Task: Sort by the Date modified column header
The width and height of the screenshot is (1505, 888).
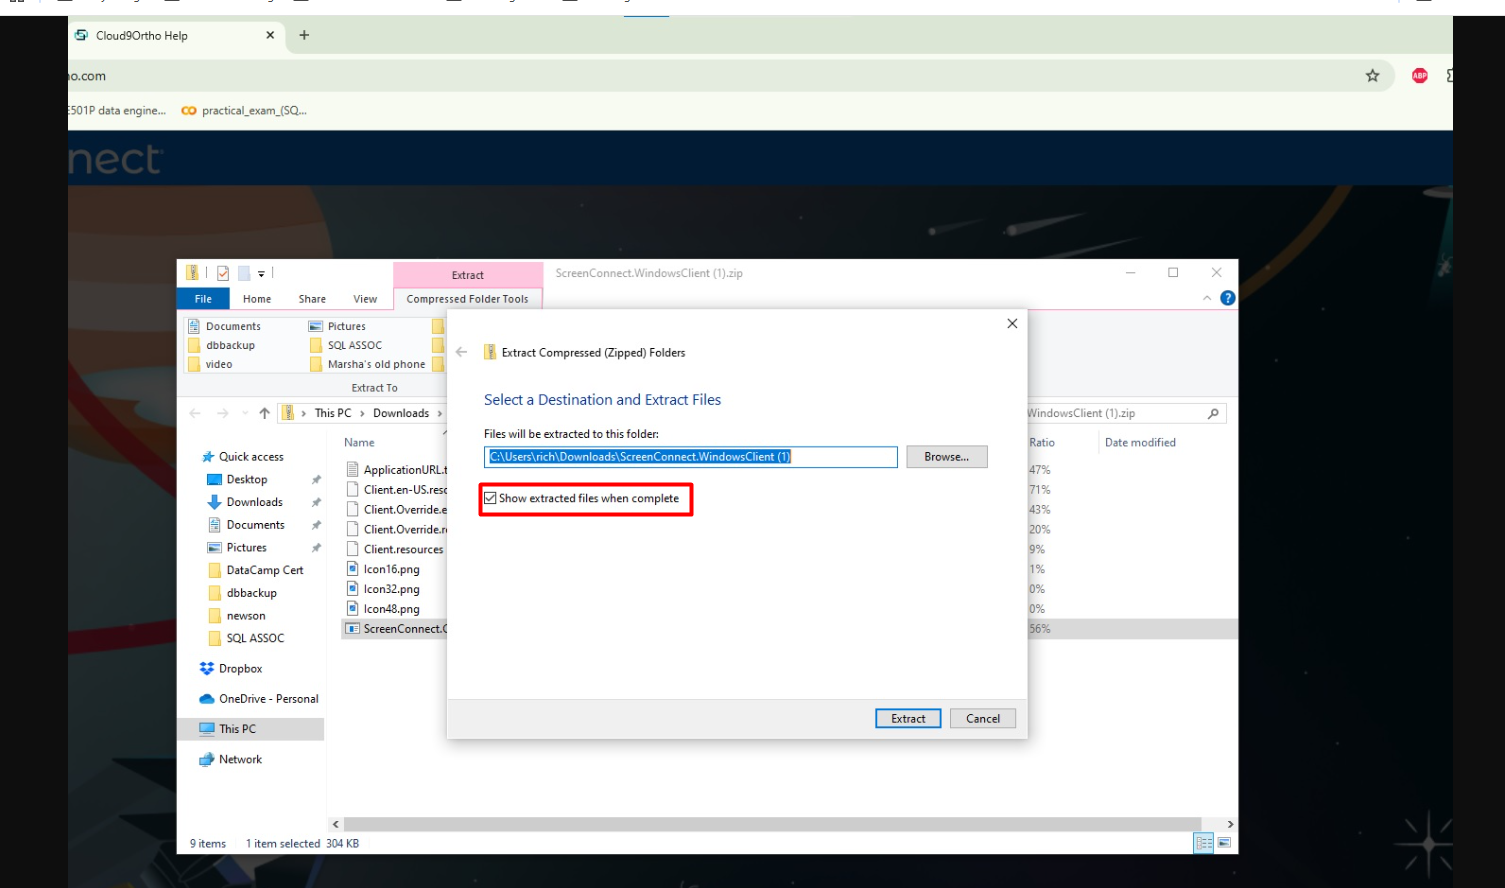Action: click(1140, 442)
